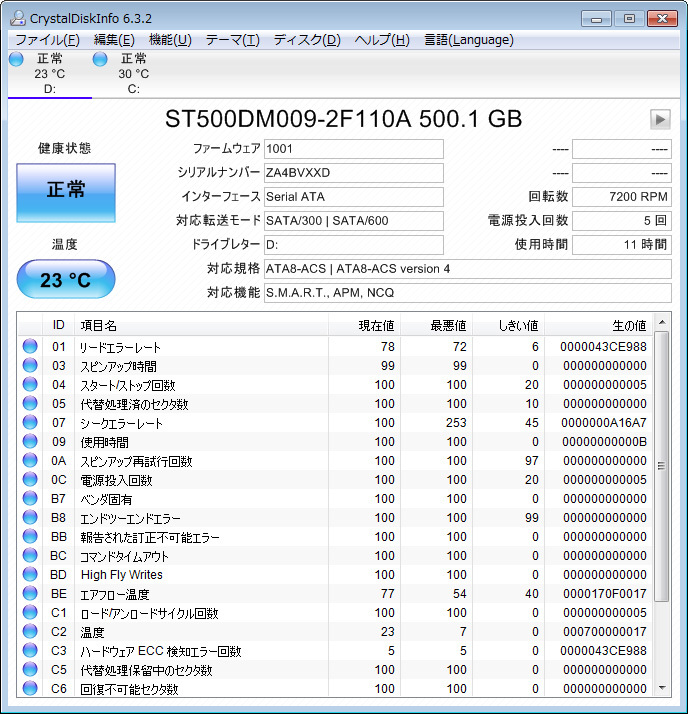This screenshot has width=688, height=714.
Task: Click the 電源投入回数 field showing 5 回
Action: click(x=622, y=221)
